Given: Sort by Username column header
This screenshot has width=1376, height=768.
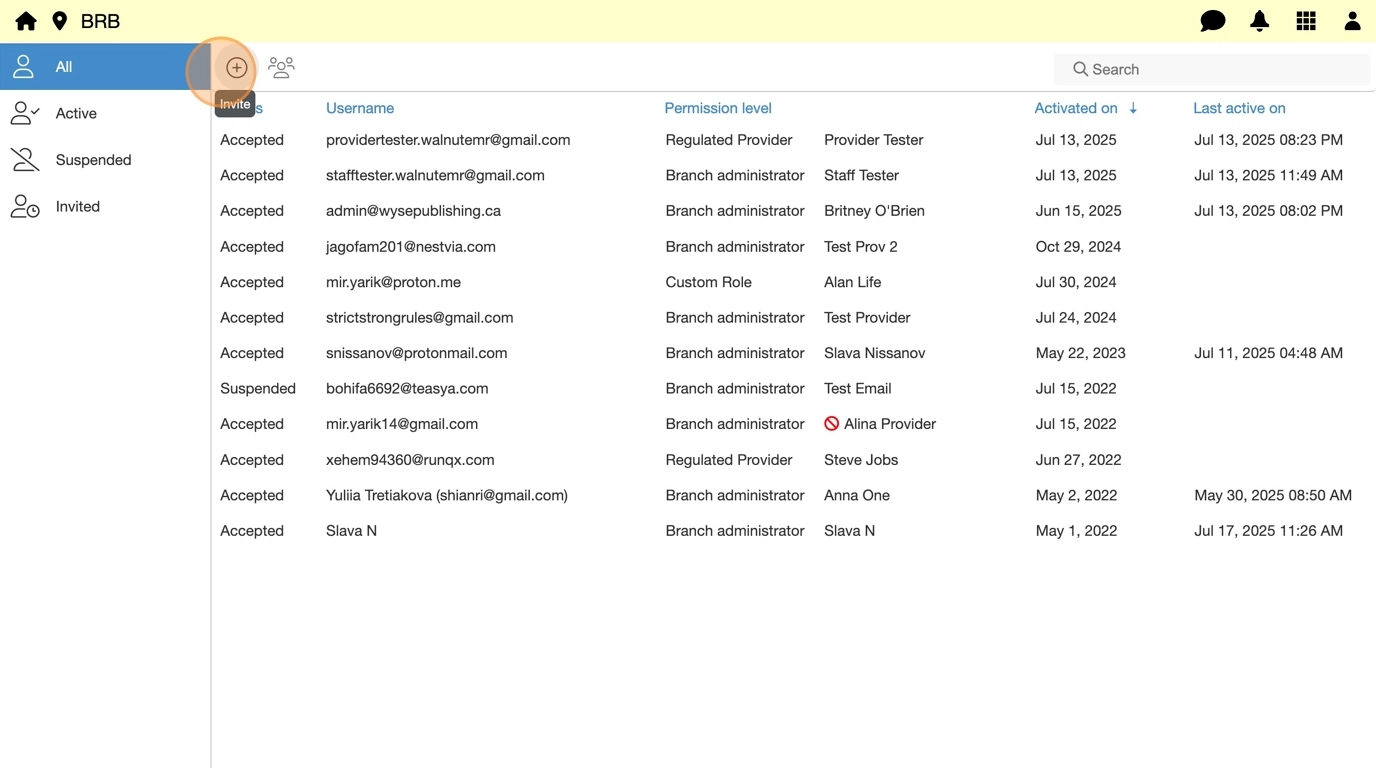Looking at the screenshot, I should 360,108.
